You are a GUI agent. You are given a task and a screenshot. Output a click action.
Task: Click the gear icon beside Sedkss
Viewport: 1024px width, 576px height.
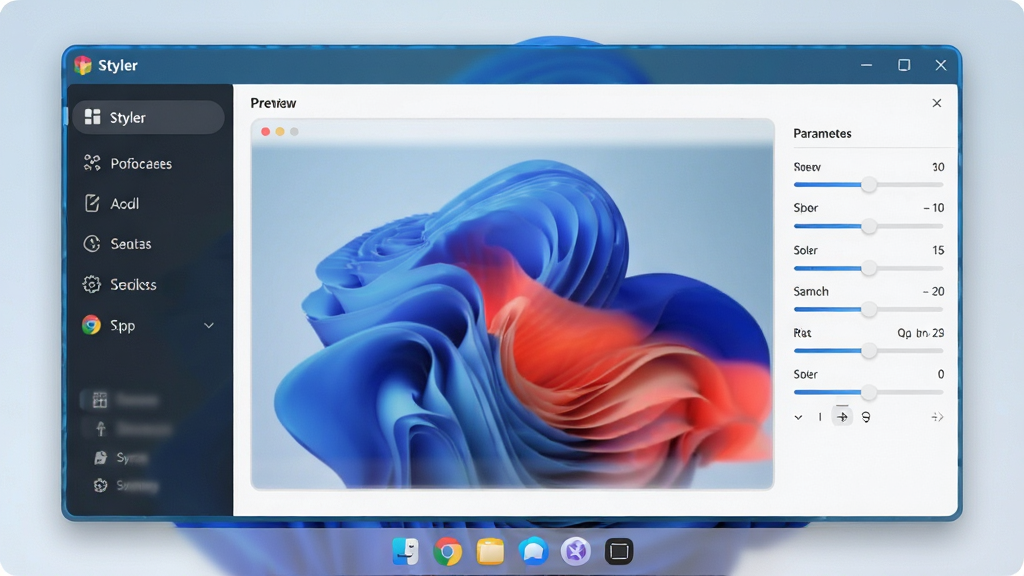pos(91,284)
